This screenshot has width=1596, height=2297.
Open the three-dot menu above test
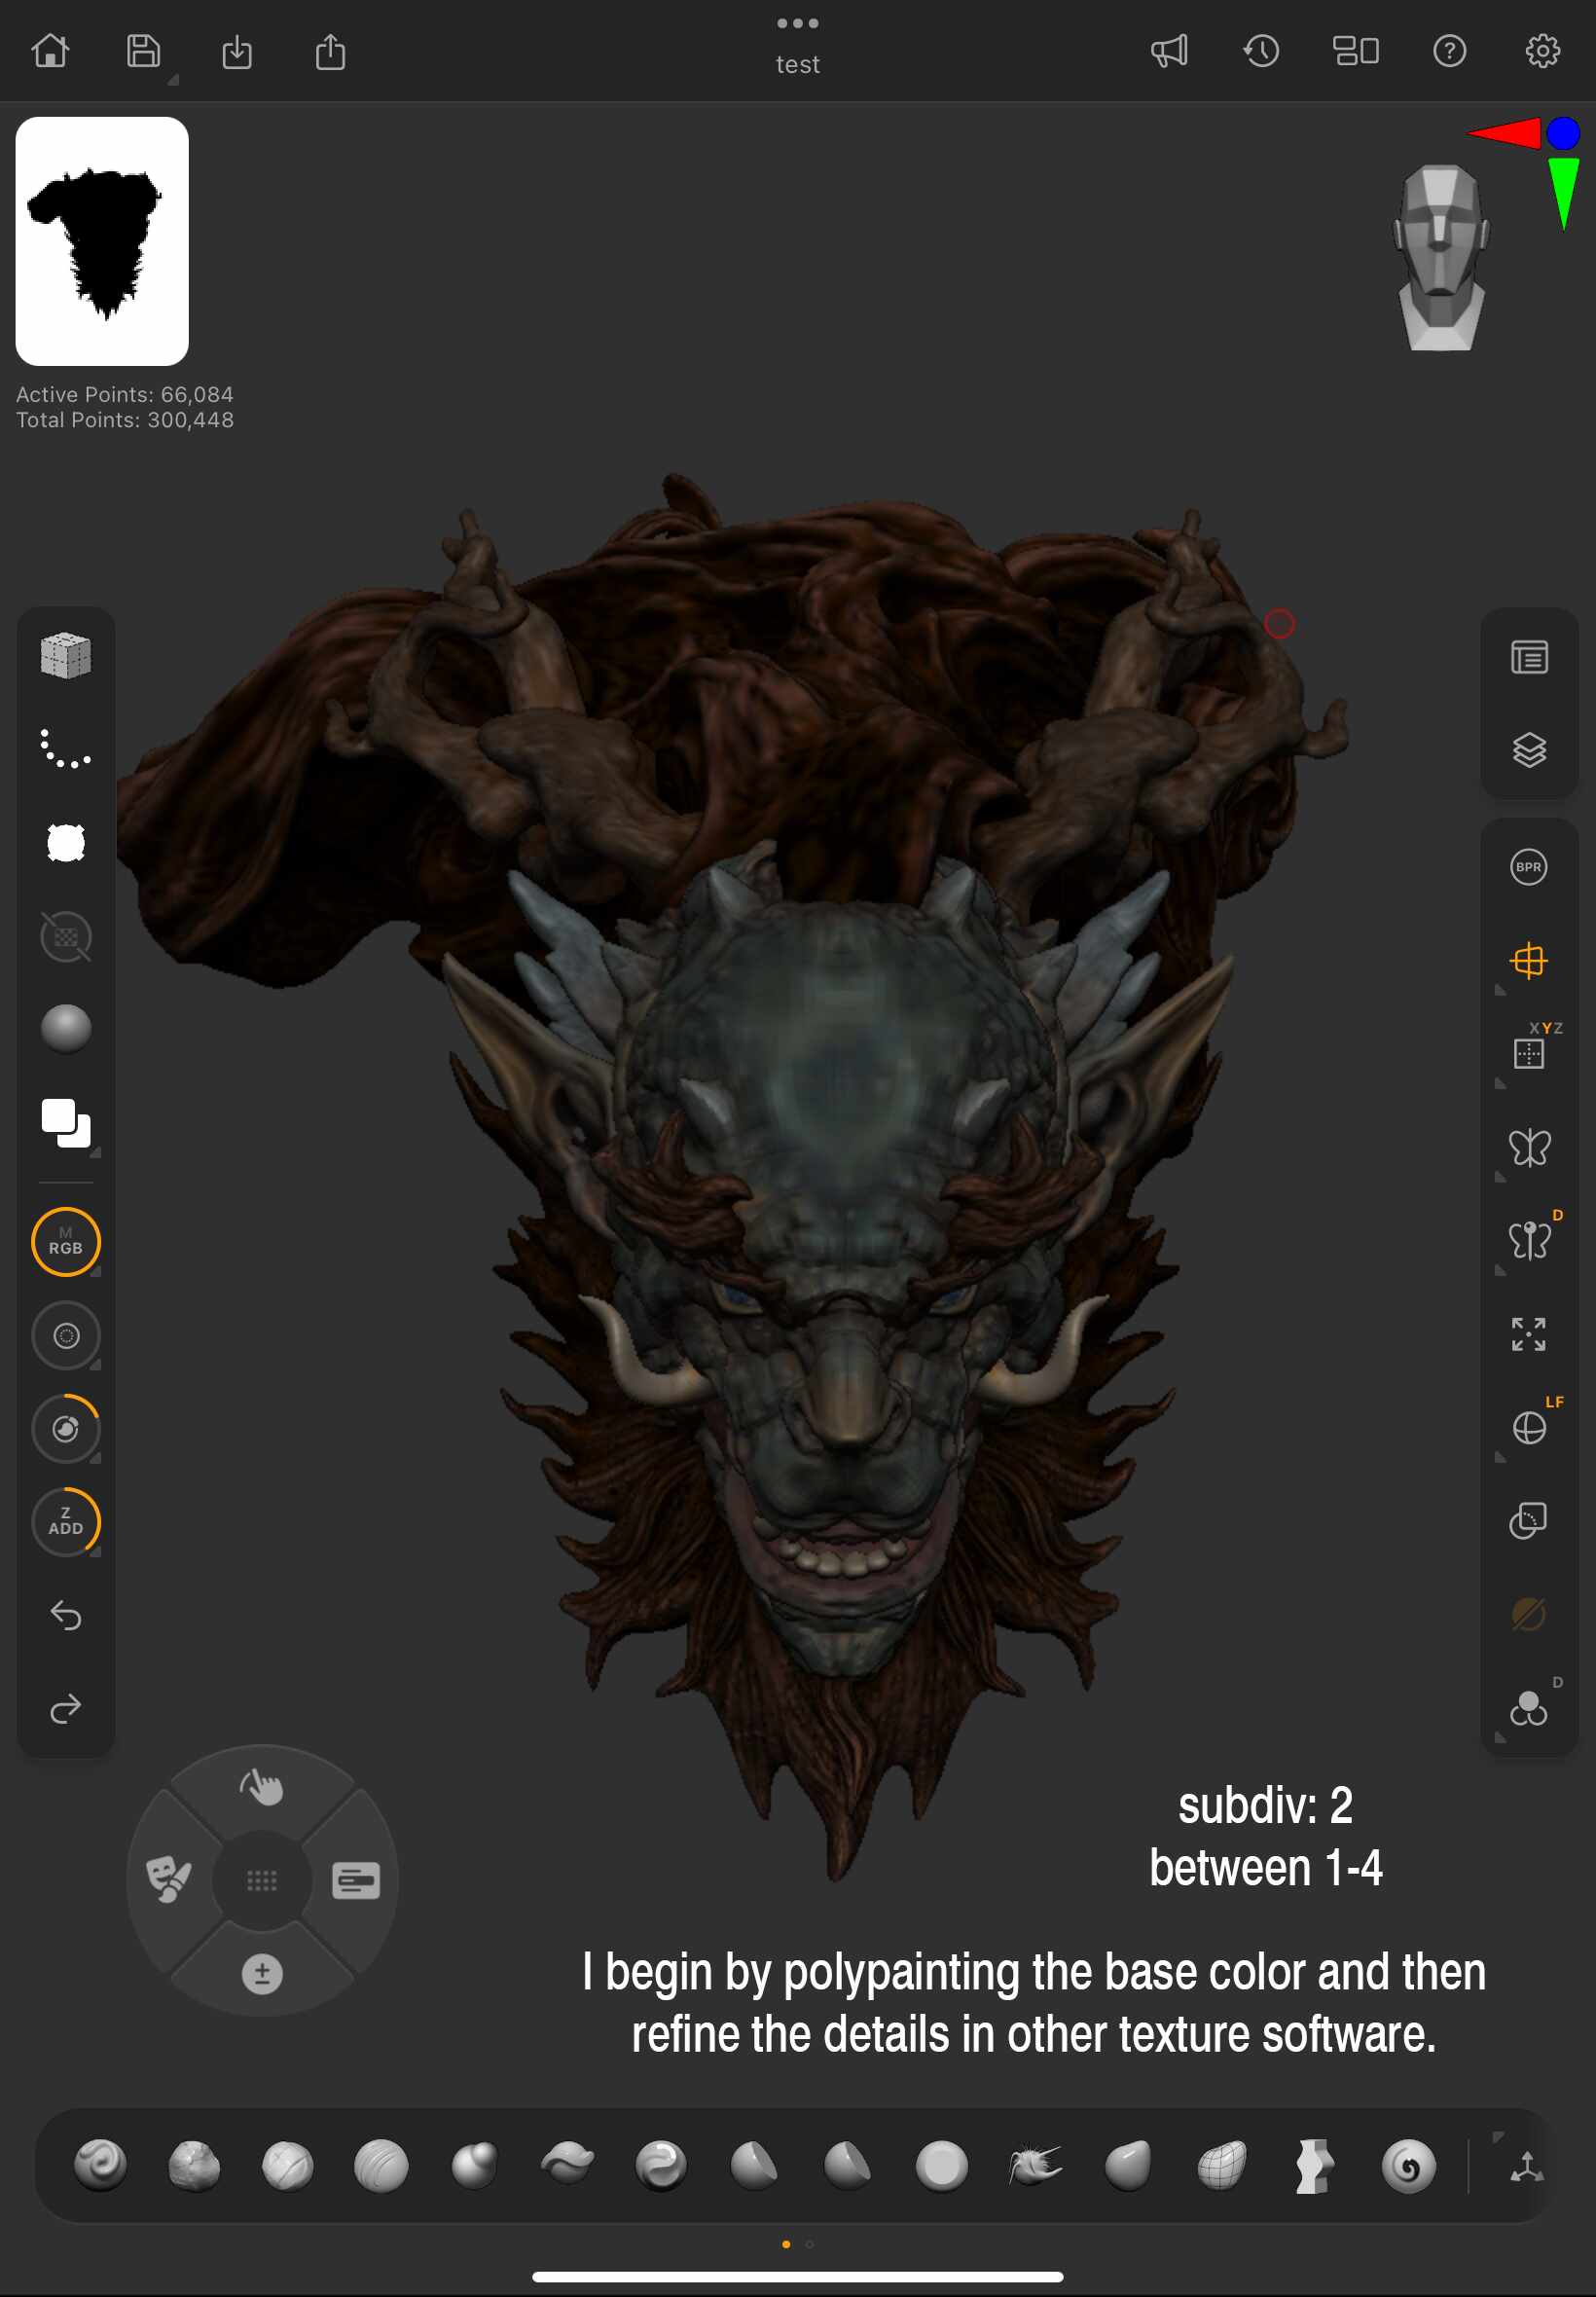[797, 23]
